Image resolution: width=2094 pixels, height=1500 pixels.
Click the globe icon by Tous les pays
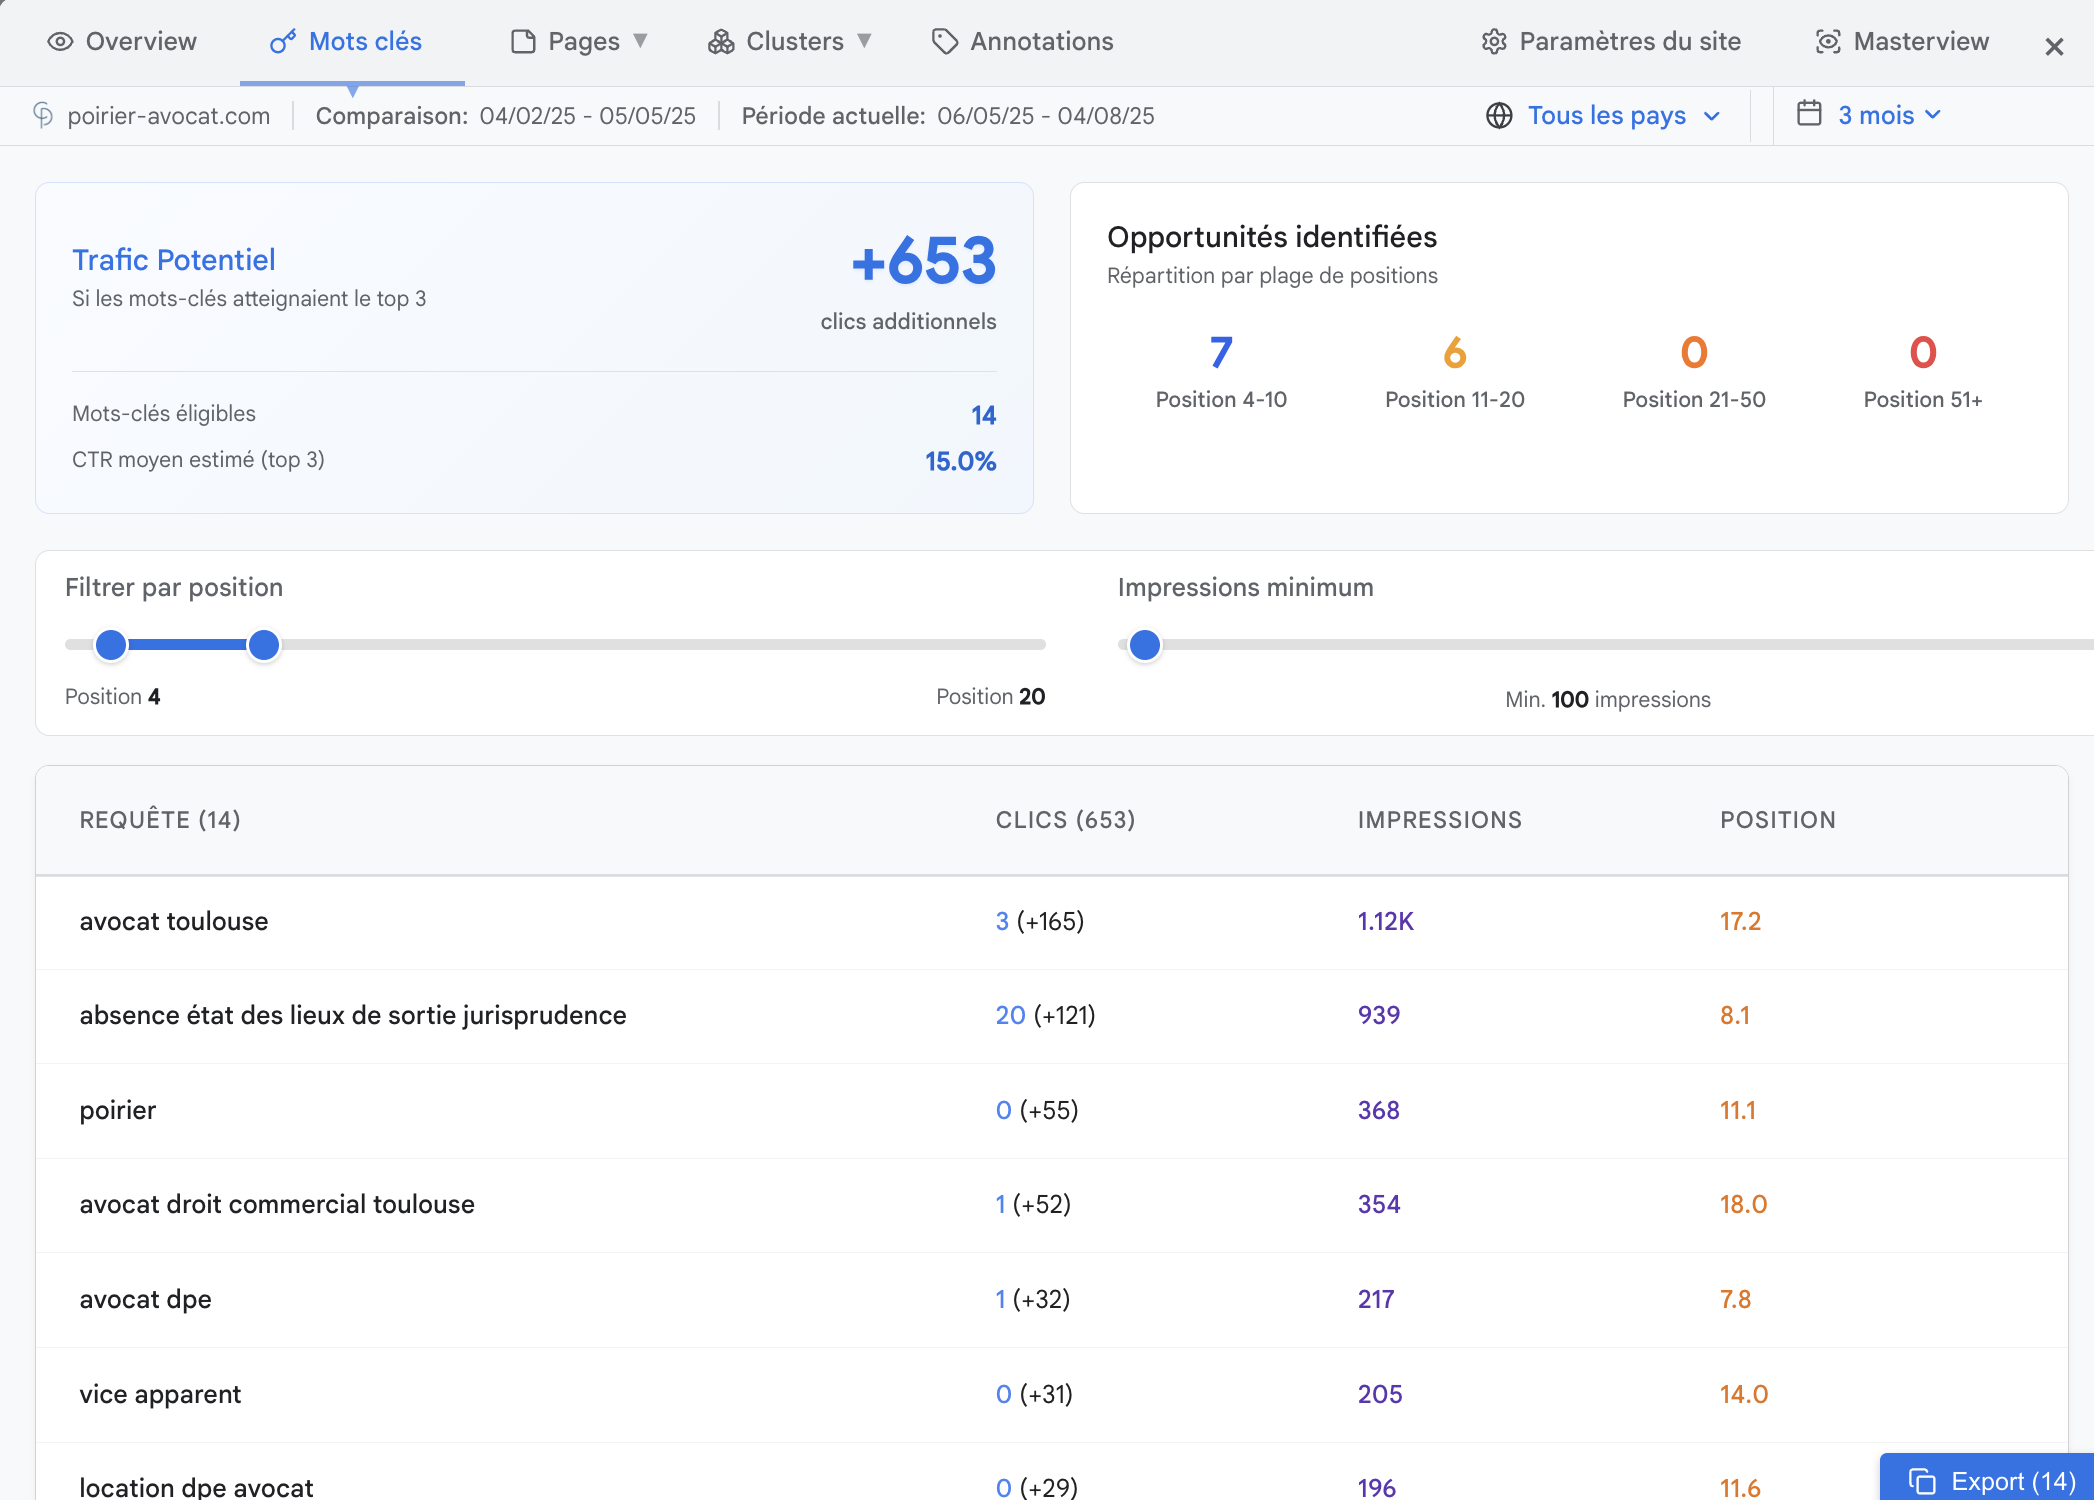point(1499,115)
